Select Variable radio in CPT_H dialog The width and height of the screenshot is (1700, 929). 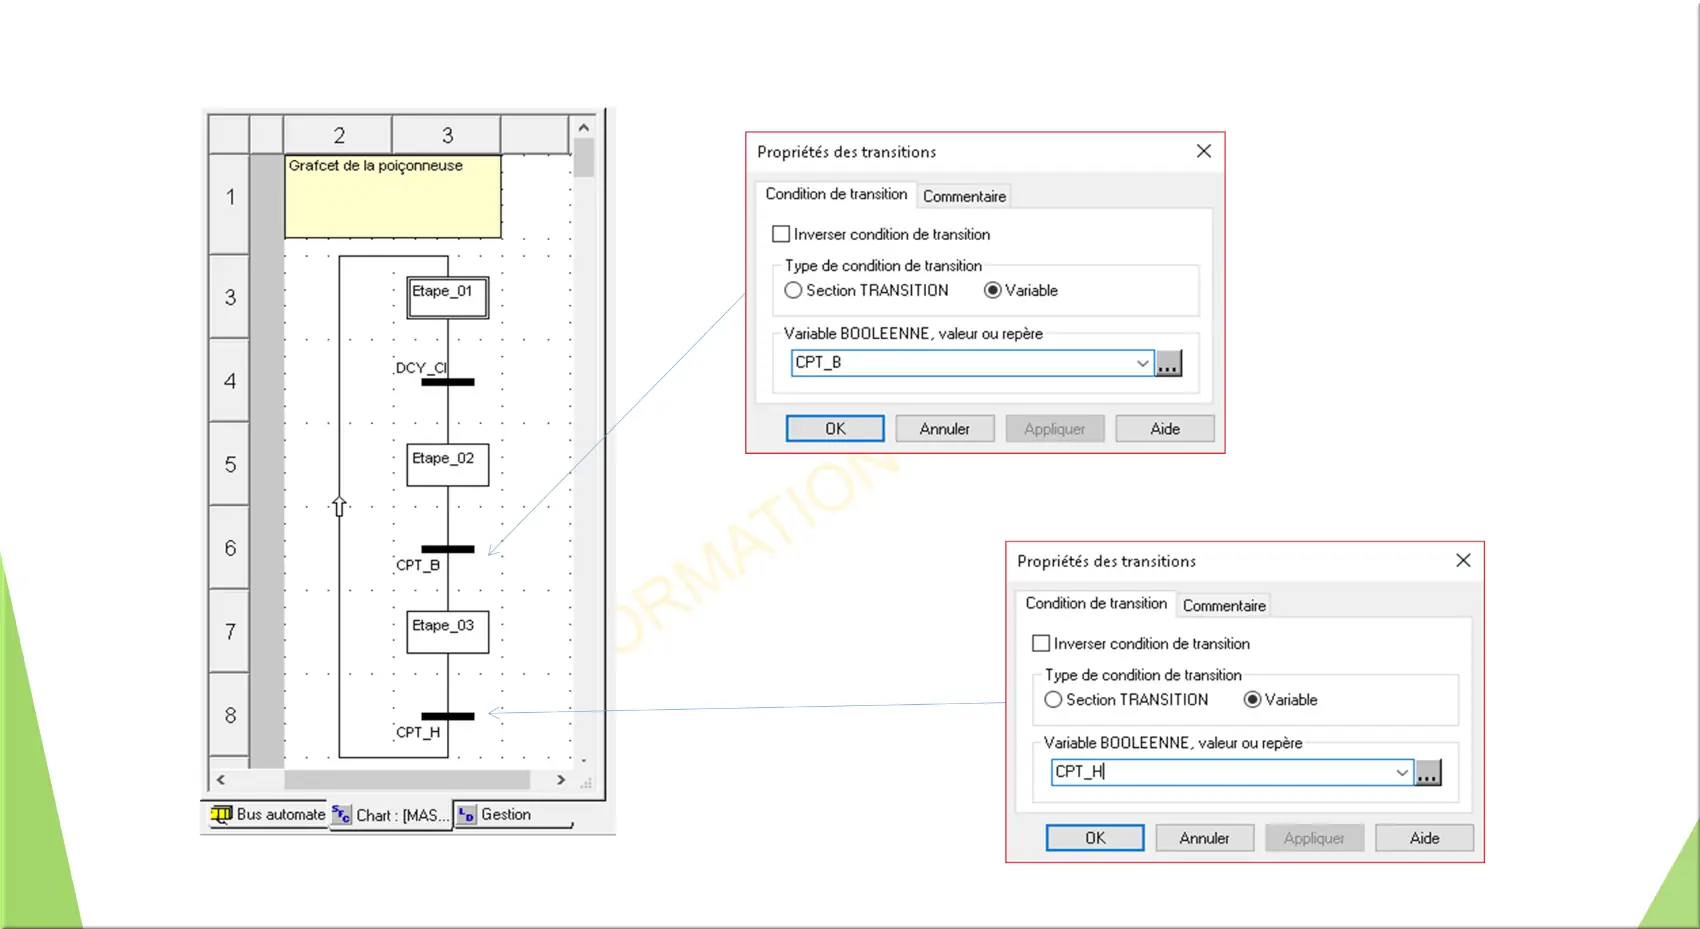pyautogui.click(x=1252, y=700)
